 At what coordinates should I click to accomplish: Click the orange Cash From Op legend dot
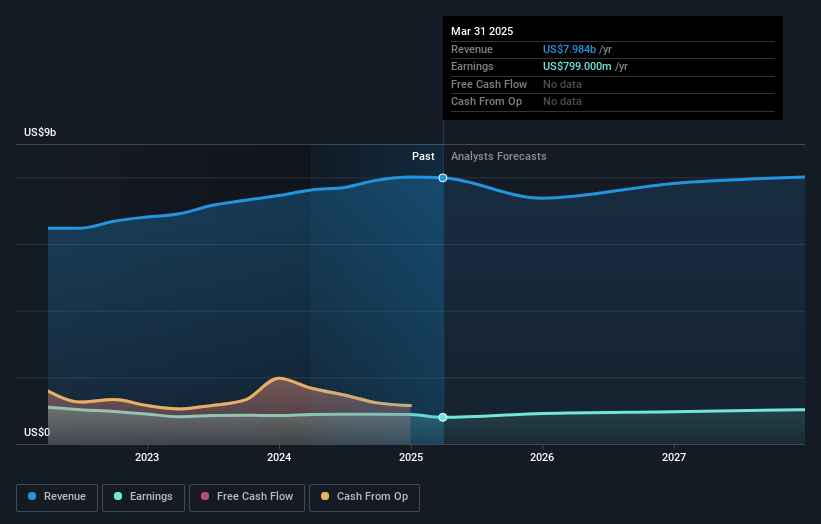(x=325, y=496)
